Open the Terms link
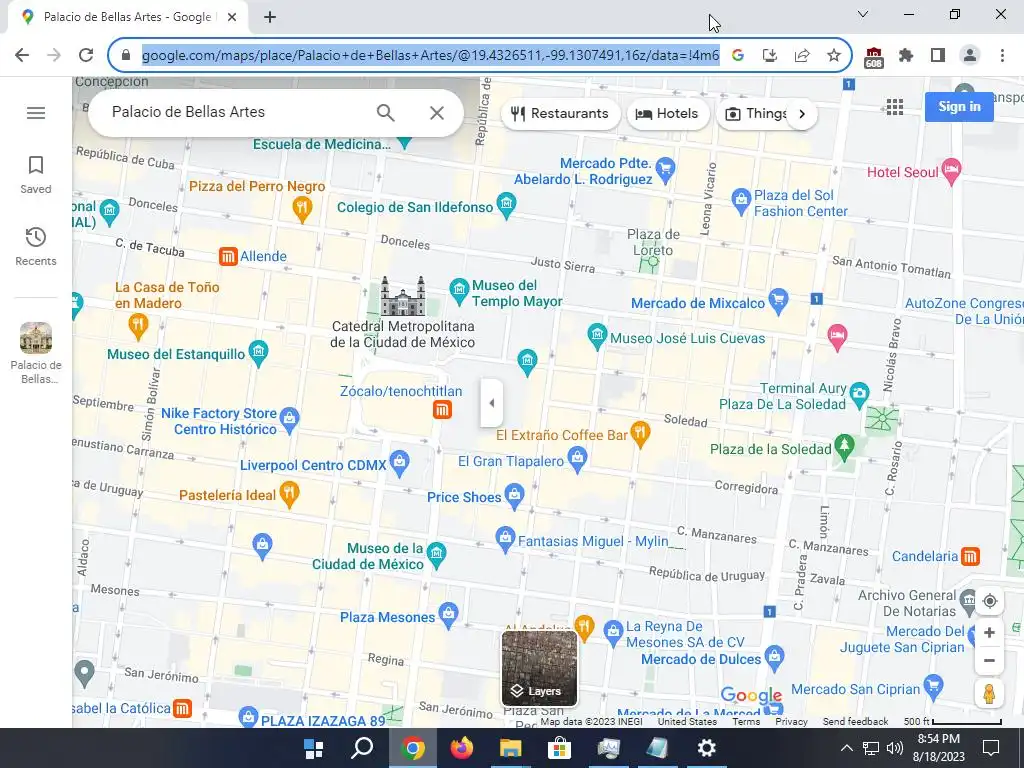 coord(746,722)
